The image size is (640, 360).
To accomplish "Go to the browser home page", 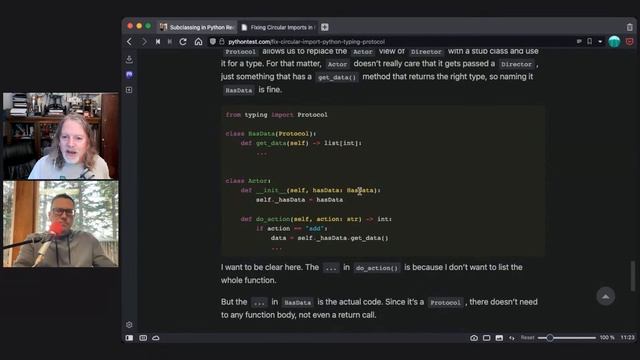I will coord(198,42).
